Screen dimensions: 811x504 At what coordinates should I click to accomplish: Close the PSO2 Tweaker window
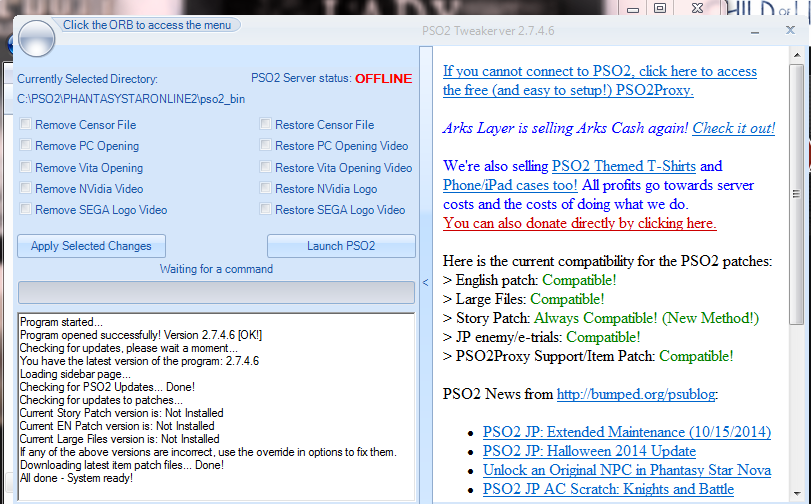(x=790, y=30)
